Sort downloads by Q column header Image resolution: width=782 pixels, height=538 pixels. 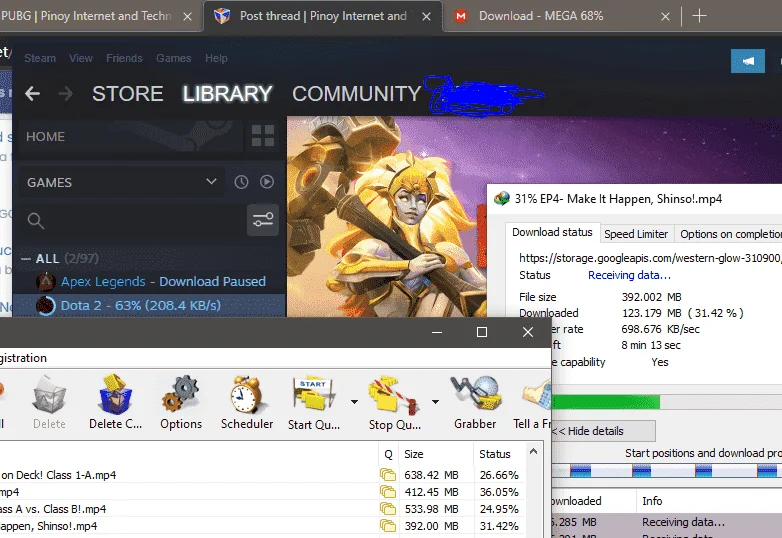[389, 454]
